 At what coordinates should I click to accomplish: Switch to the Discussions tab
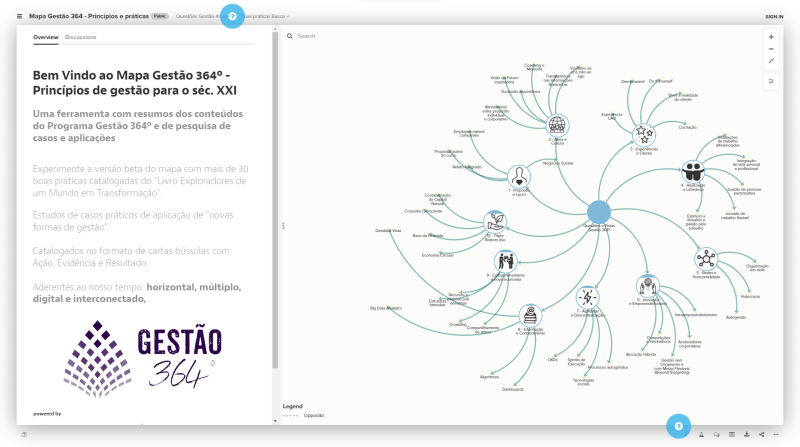pyautogui.click(x=81, y=37)
